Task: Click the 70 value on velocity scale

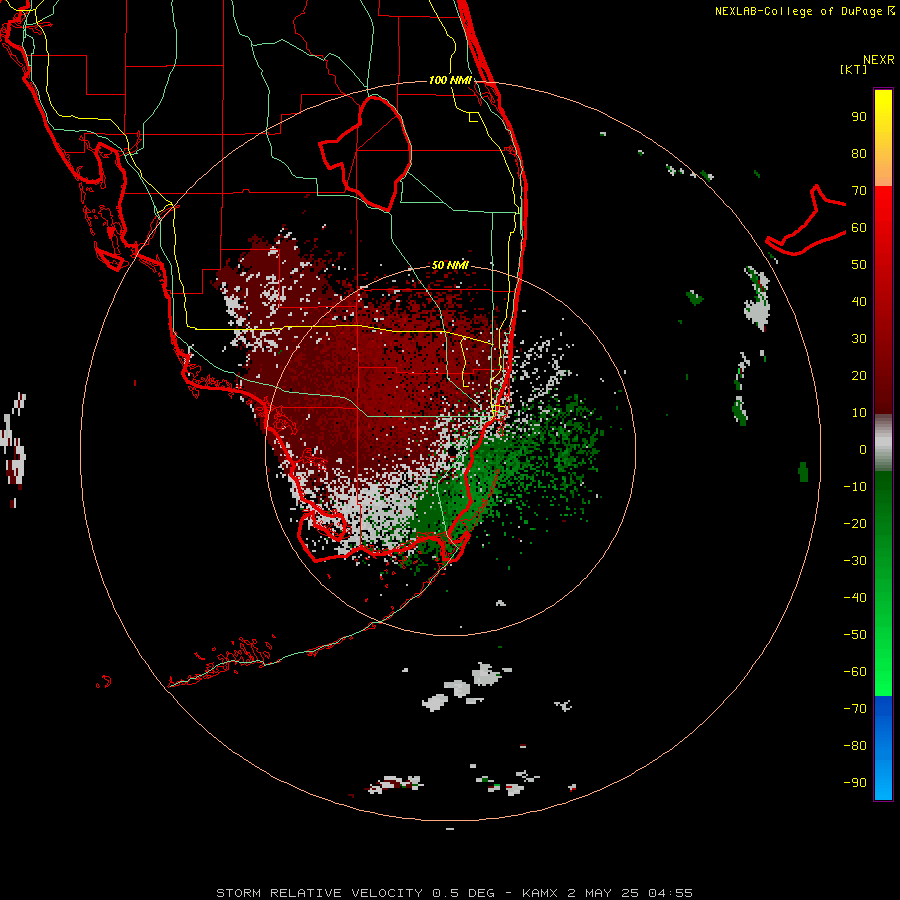Action: [x=859, y=191]
